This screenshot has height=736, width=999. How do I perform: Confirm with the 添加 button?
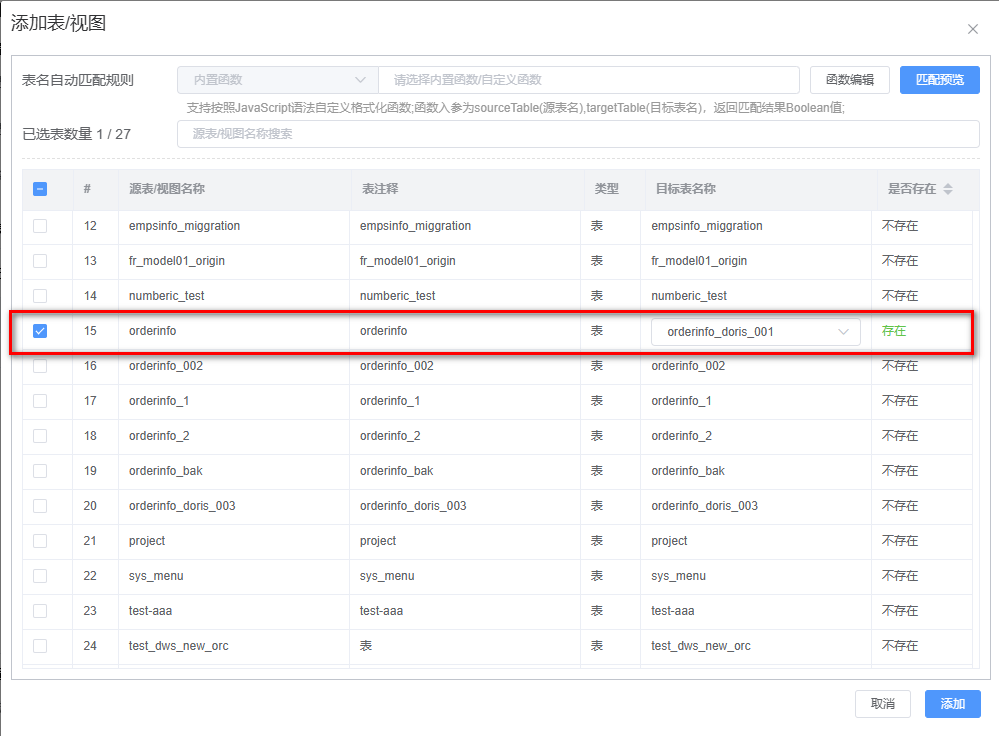pos(952,704)
